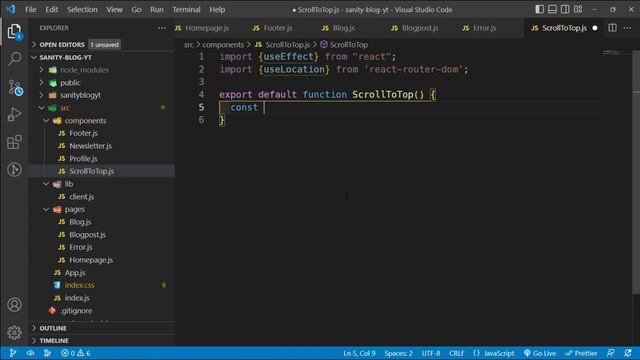Open the Search view in activity bar
The image size is (640, 360).
click(14, 59)
